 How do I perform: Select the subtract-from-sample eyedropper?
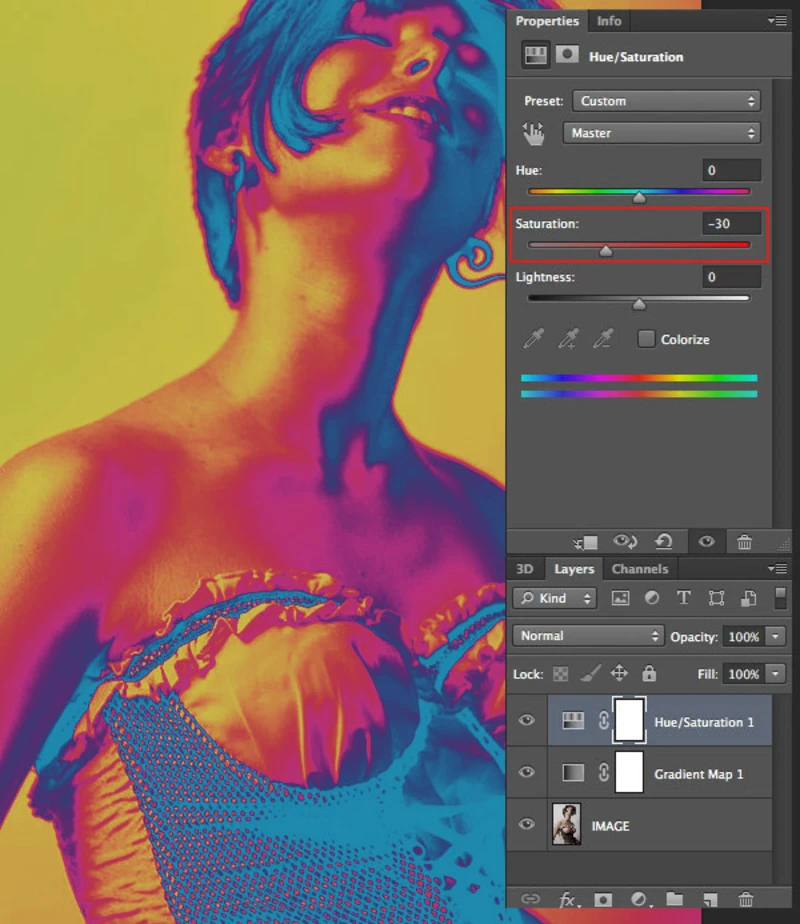coord(603,339)
